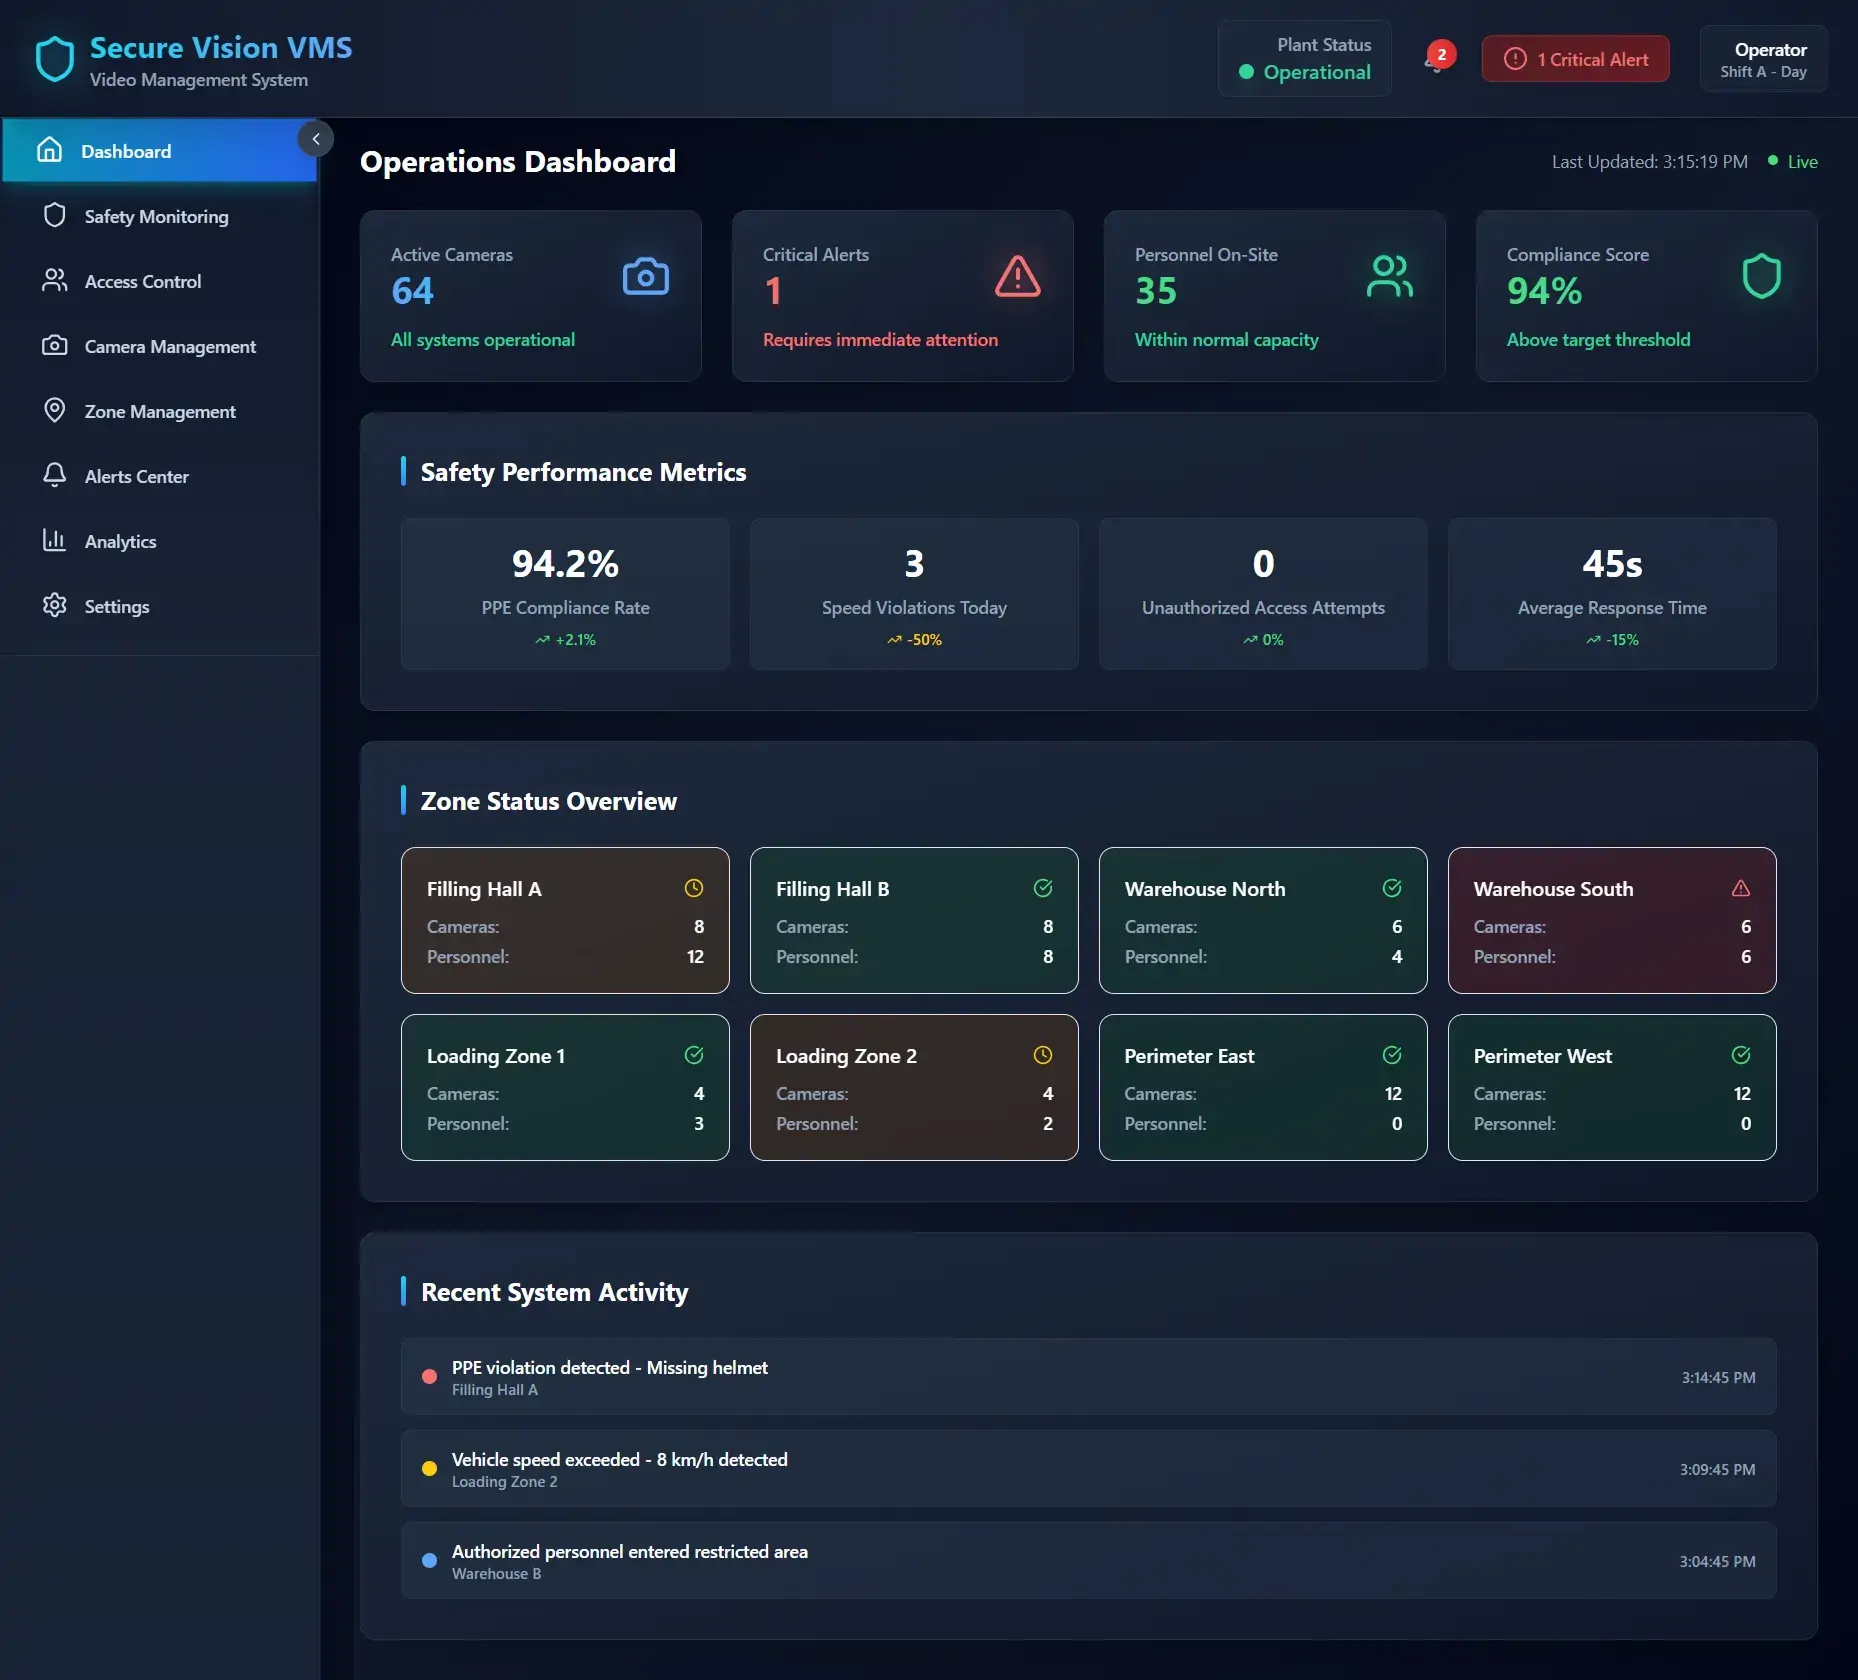This screenshot has width=1858, height=1680.
Task: Click the notification bell with red badge
Action: click(1437, 59)
